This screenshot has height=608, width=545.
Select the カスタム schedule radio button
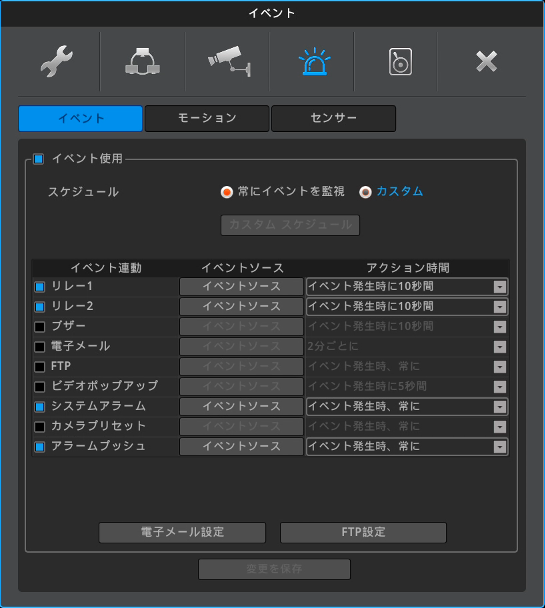click(x=365, y=192)
